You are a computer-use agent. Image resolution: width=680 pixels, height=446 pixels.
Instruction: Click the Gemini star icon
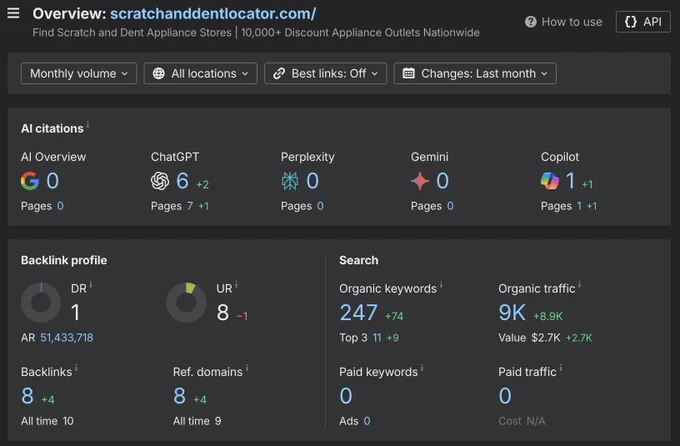[x=420, y=180]
